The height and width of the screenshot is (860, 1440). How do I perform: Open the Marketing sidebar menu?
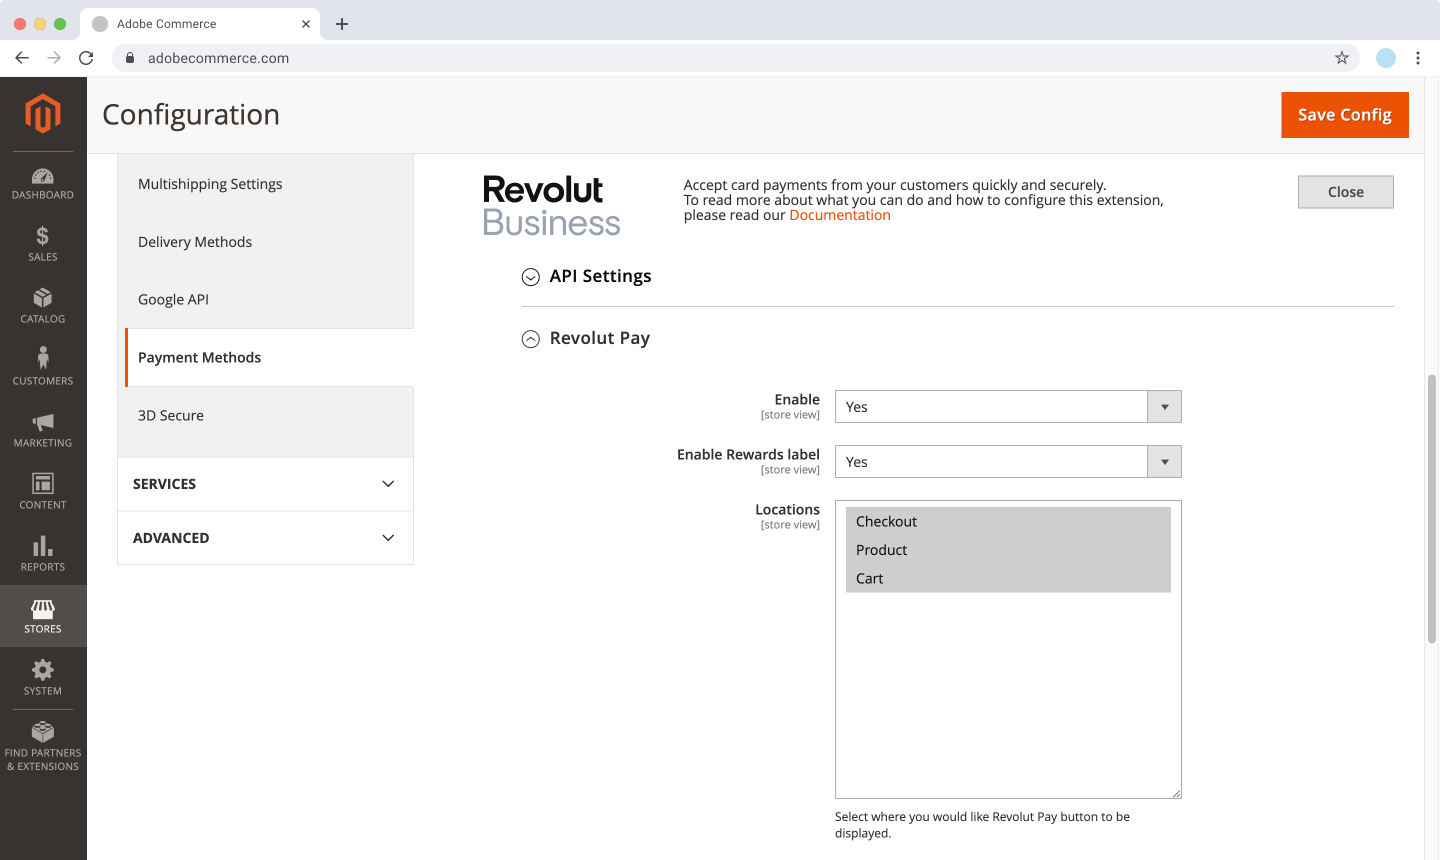[43, 430]
